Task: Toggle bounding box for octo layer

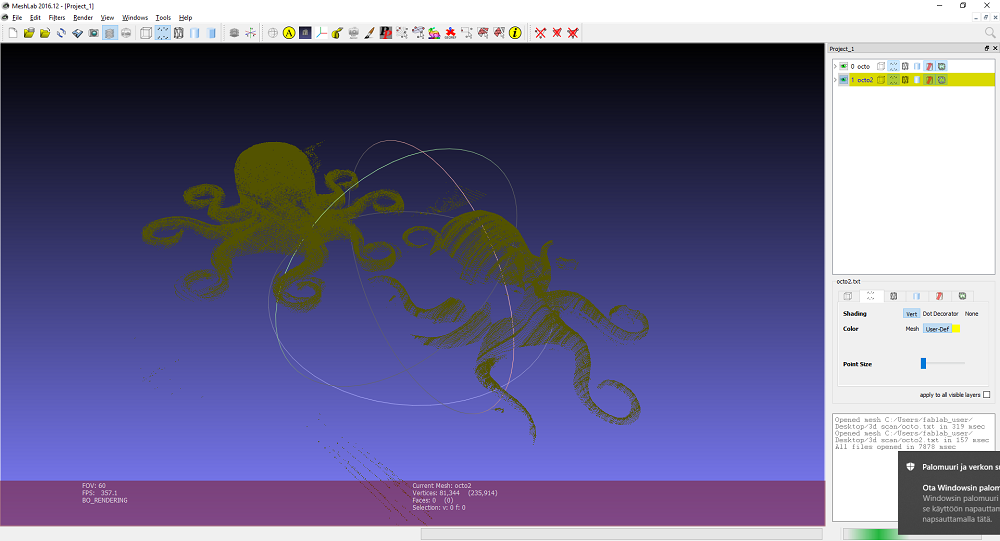Action: tap(881, 66)
